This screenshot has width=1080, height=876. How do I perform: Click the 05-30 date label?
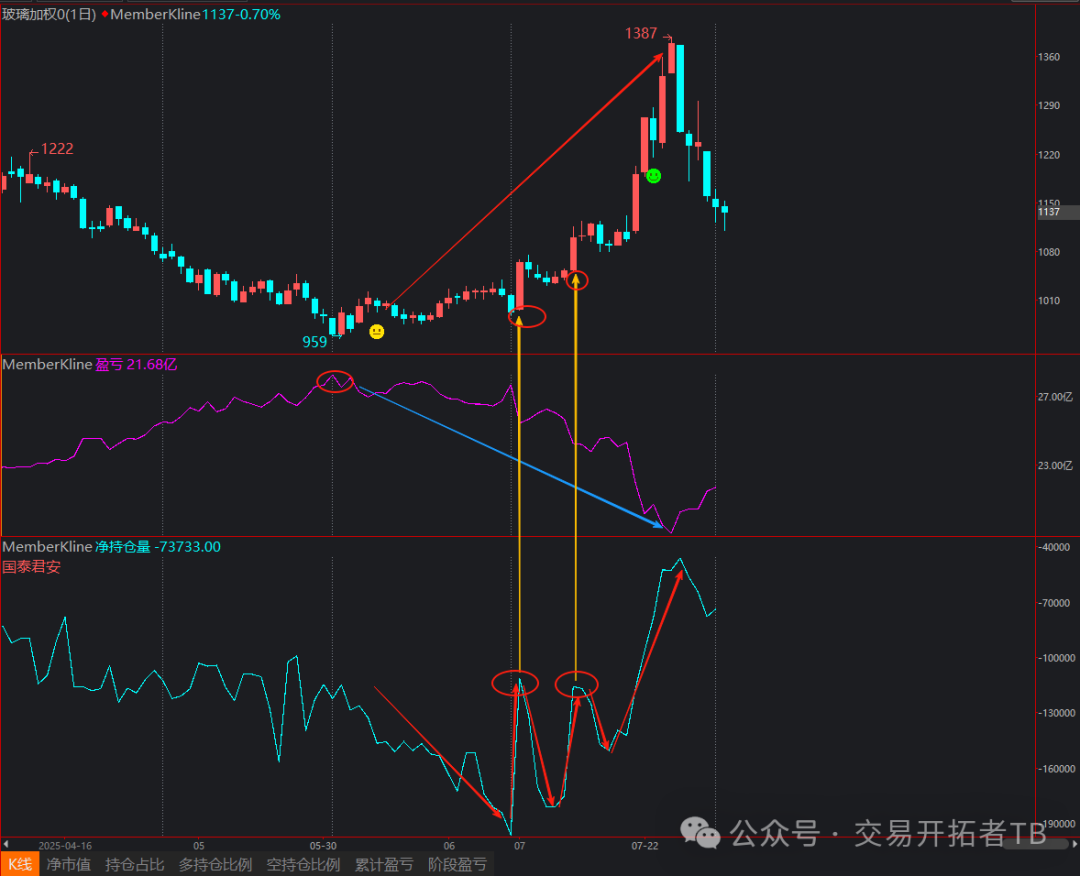(323, 846)
